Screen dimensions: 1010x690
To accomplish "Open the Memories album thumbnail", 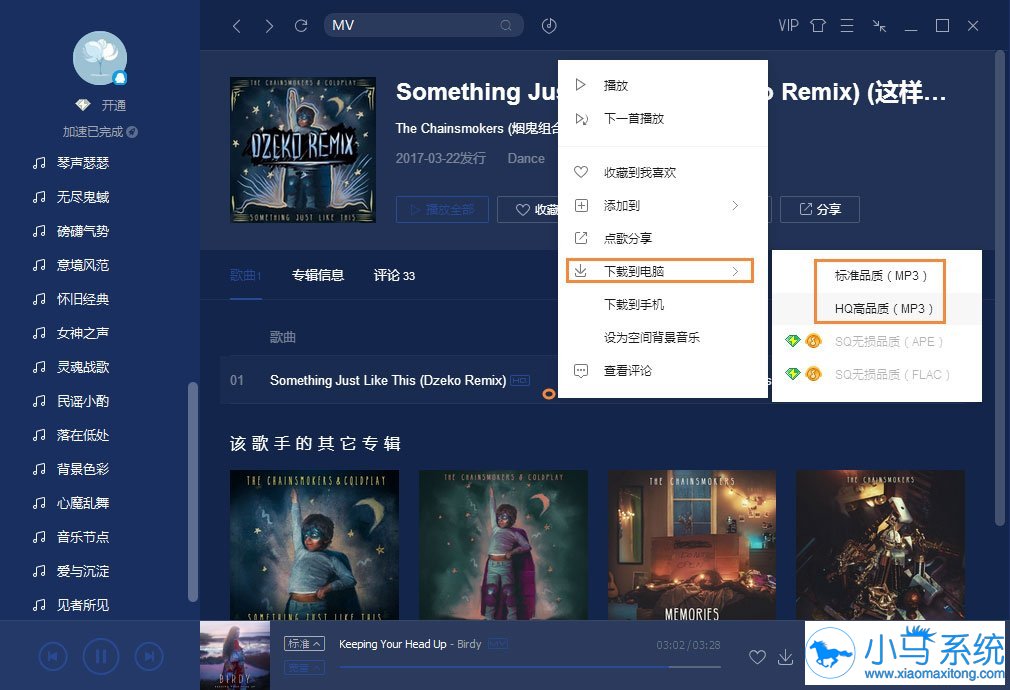I will click(692, 545).
